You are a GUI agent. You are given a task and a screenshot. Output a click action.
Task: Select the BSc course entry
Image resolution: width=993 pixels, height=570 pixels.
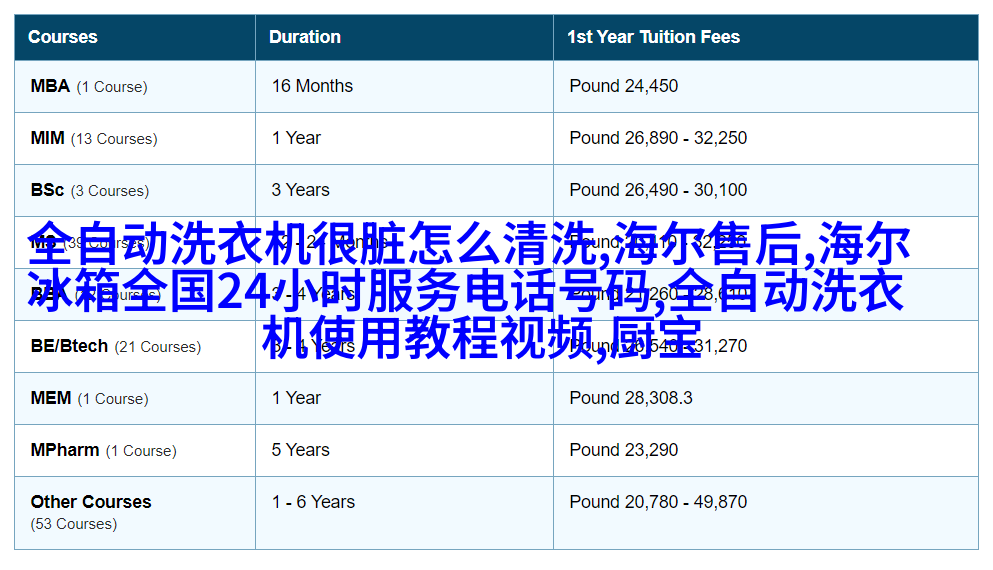pos(47,190)
